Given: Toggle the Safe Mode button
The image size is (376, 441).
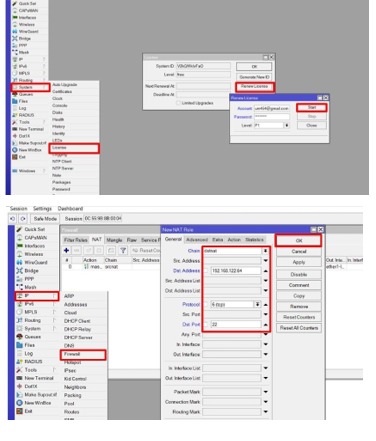Looking at the screenshot, I should (45, 219).
